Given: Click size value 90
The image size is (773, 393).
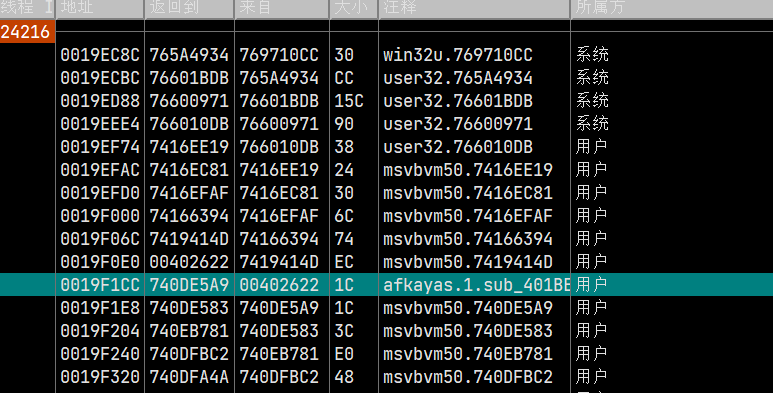Looking at the screenshot, I should tap(344, 124).
